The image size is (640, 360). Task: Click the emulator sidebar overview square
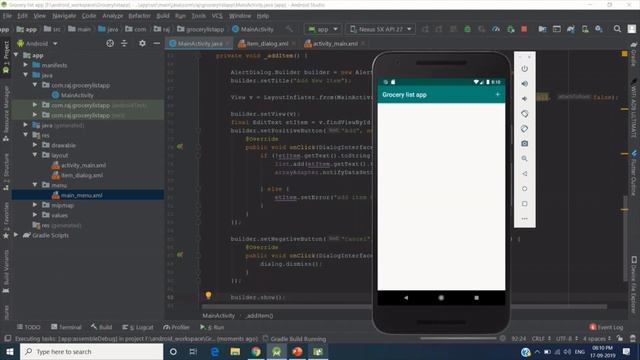point(524,204)
